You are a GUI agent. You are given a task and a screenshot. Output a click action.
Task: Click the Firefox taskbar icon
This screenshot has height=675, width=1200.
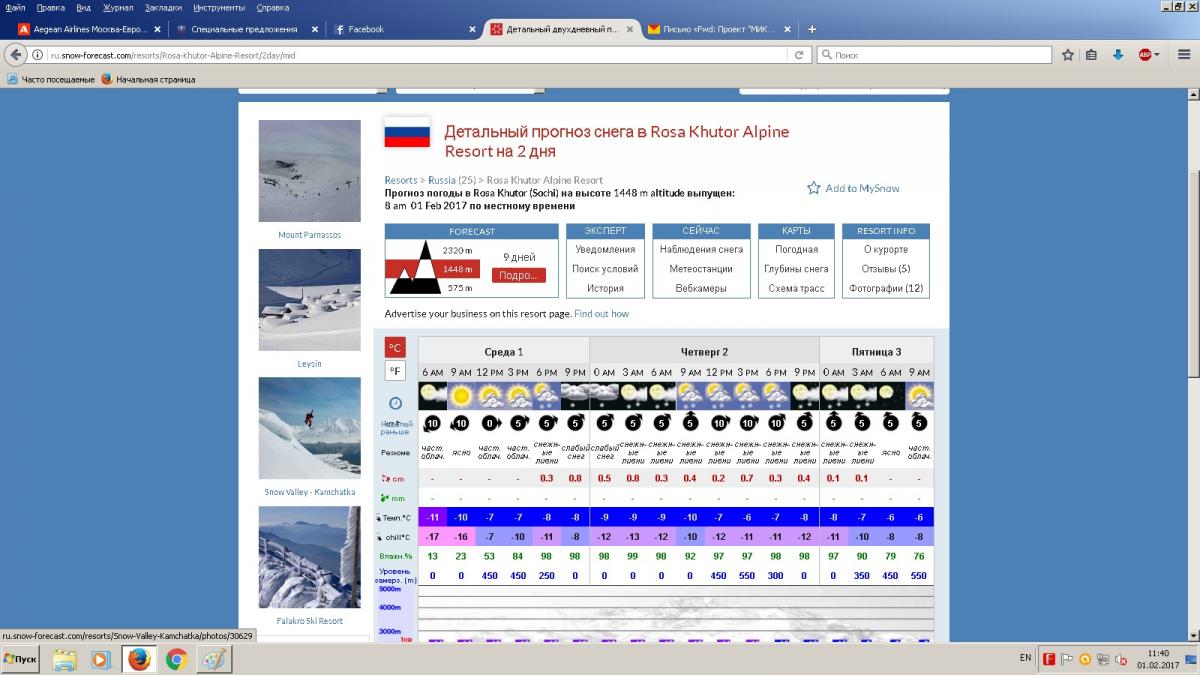coord(140,660)
